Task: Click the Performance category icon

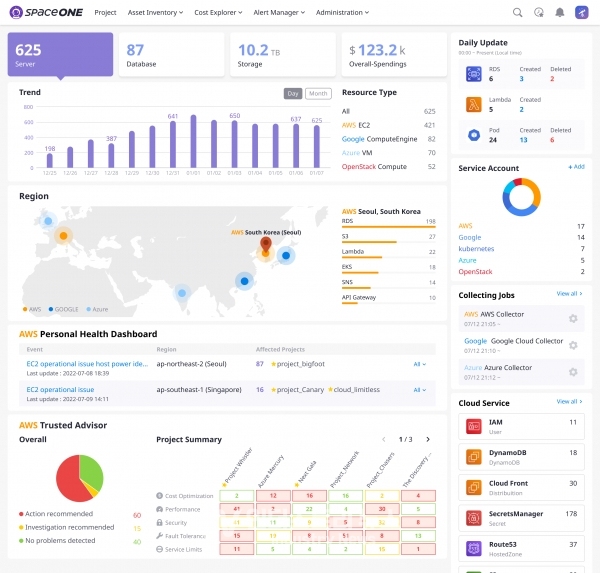Action: [160, 509]
